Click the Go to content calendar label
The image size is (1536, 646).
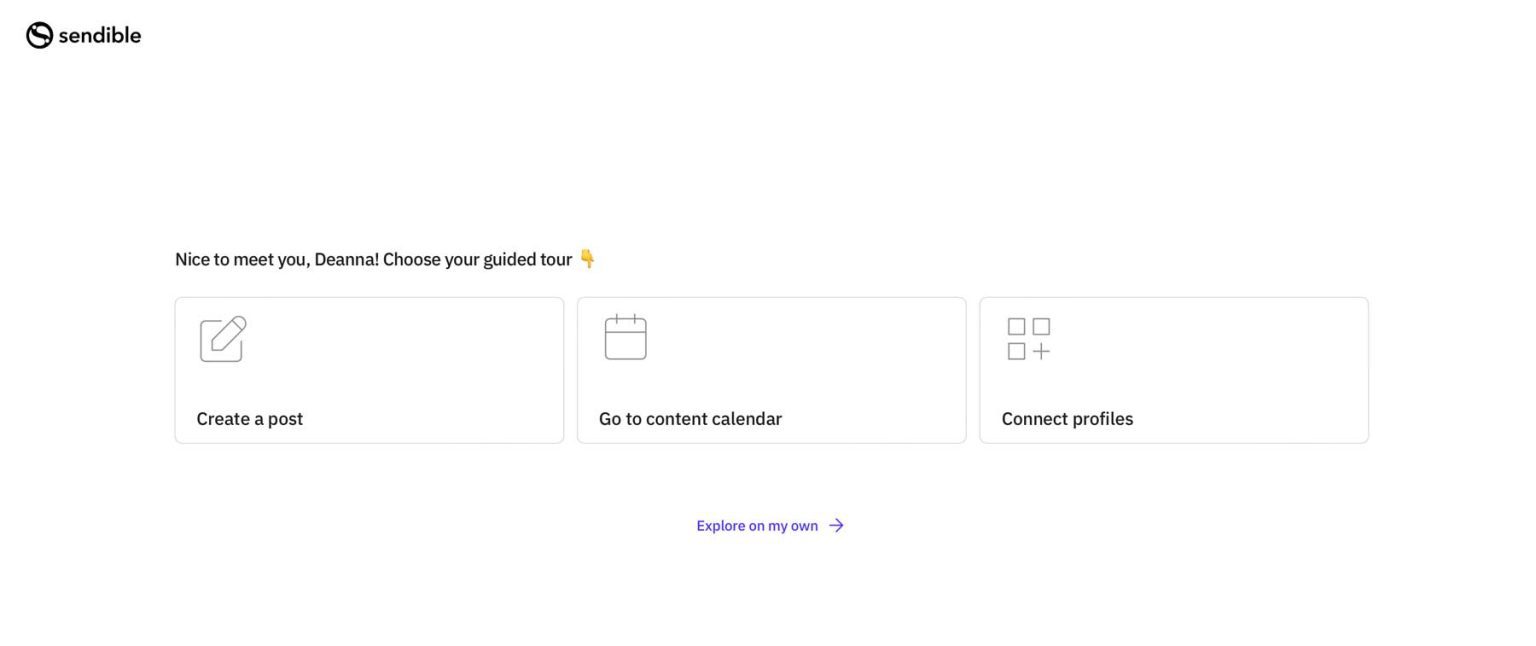pyautogui.click(x=689, y=418)
